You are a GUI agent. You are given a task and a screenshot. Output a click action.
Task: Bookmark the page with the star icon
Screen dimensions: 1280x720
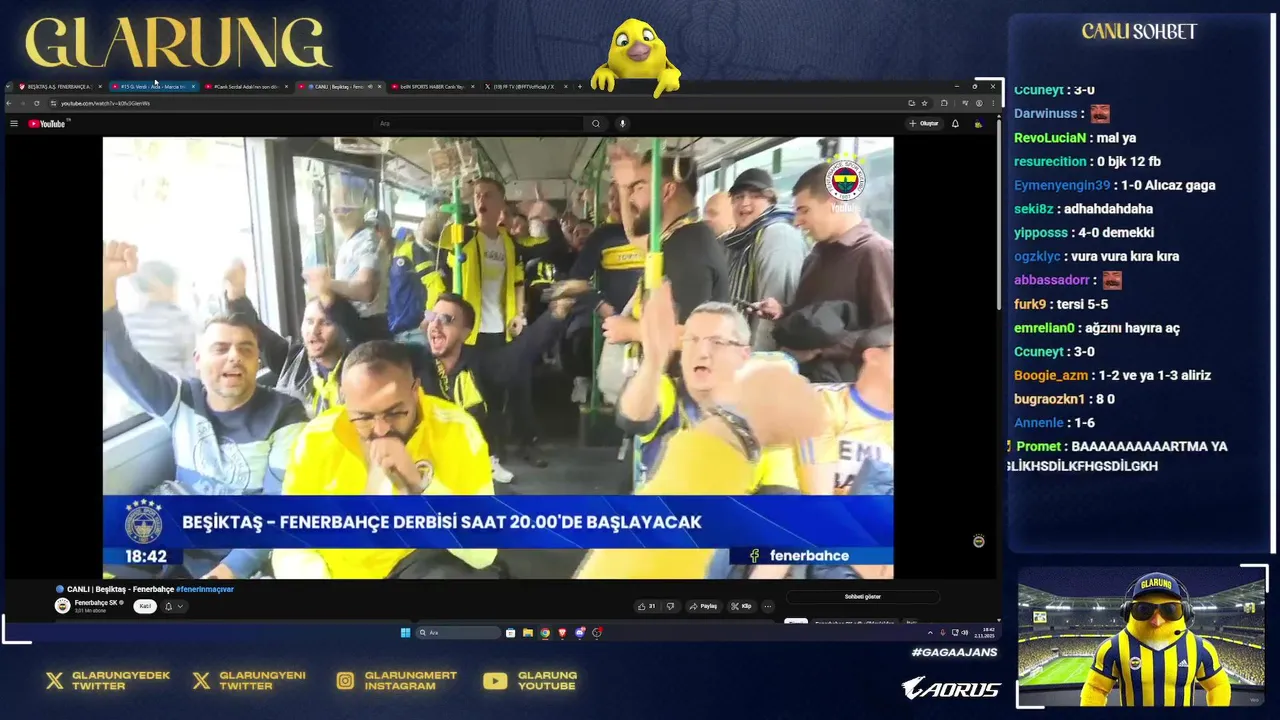924,103
